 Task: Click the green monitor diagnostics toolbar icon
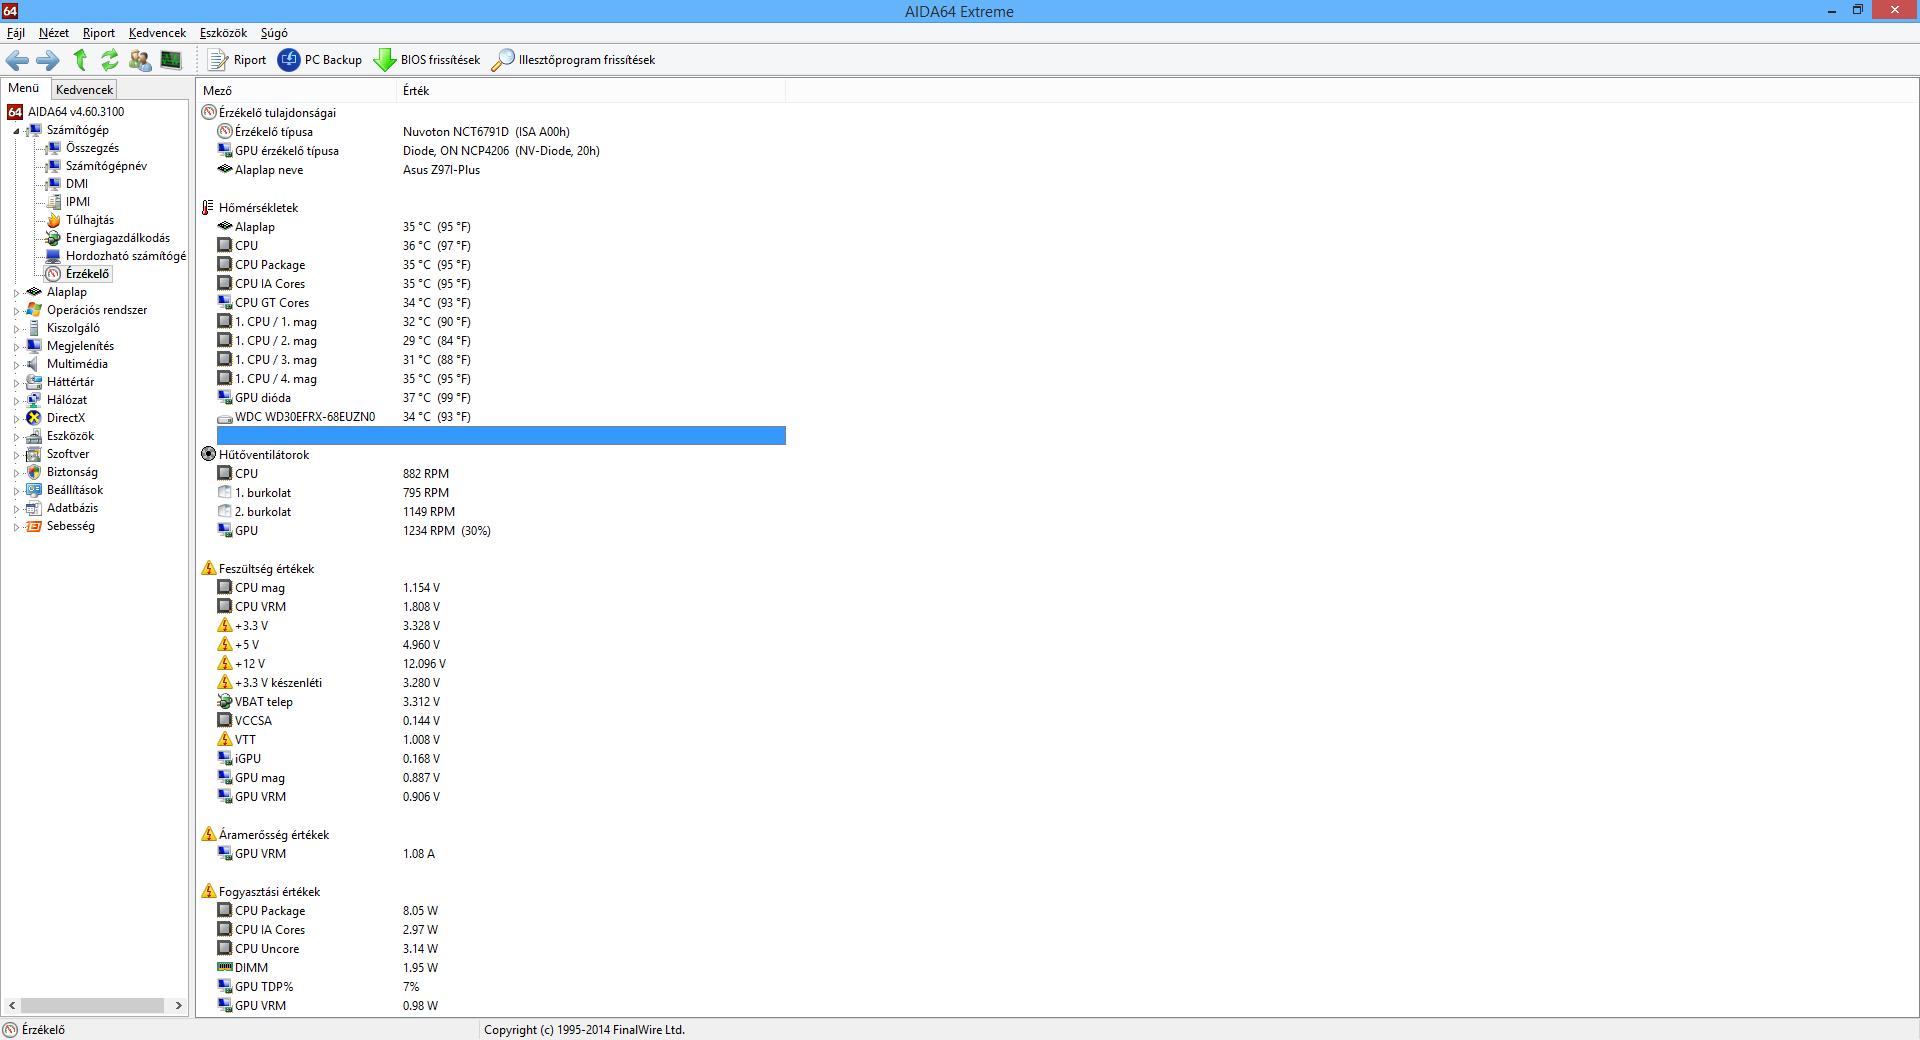[x=171, y=60]
